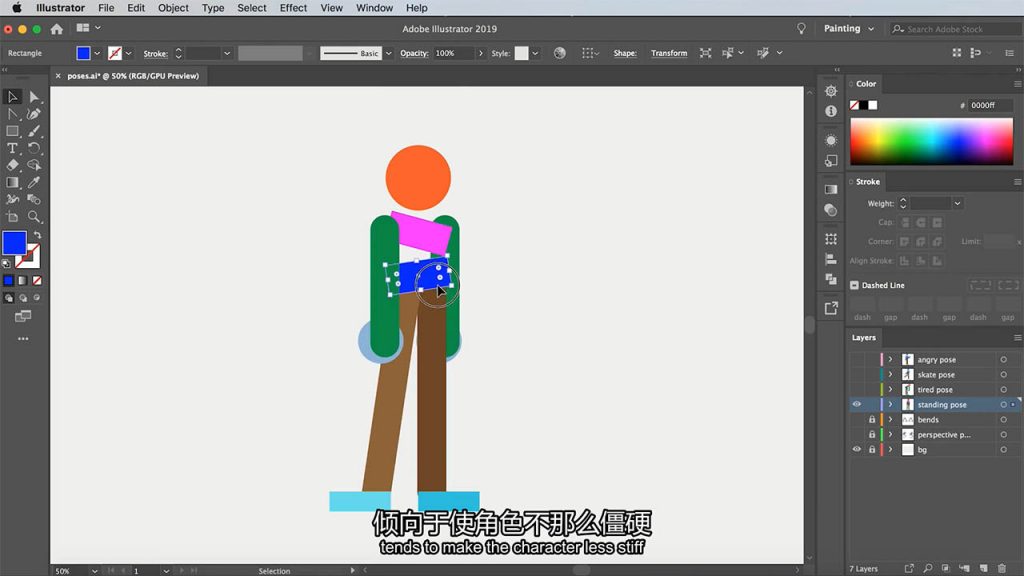Expand the angry pose layer
The height and width of the screenshot is (576, 1024).
point(890,359)
